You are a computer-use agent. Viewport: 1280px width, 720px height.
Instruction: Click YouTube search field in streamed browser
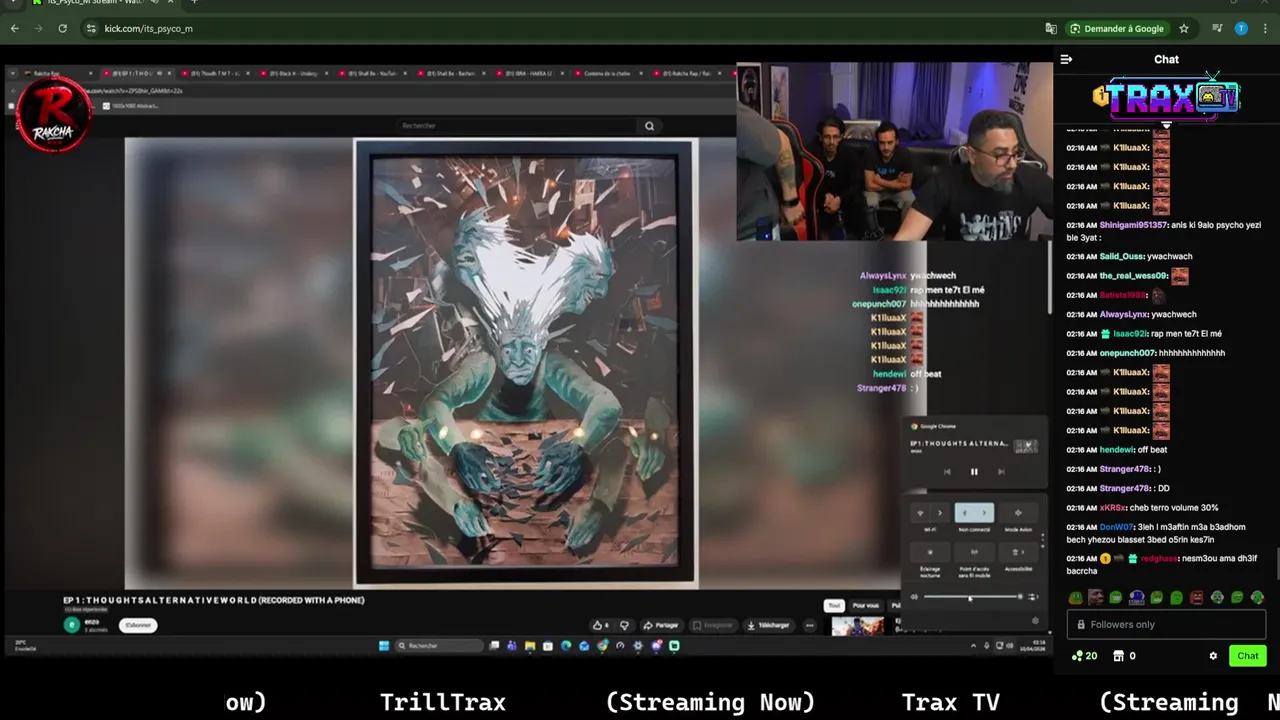(515, 125)
